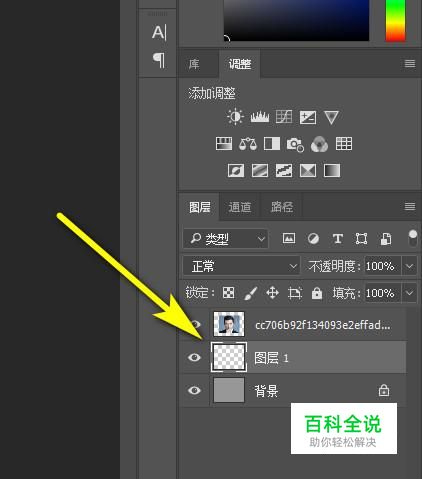The width and height of the screenshot is (422, 479).
Task: Open the 类型 layer filter dropdown
Action: [226, 239]
